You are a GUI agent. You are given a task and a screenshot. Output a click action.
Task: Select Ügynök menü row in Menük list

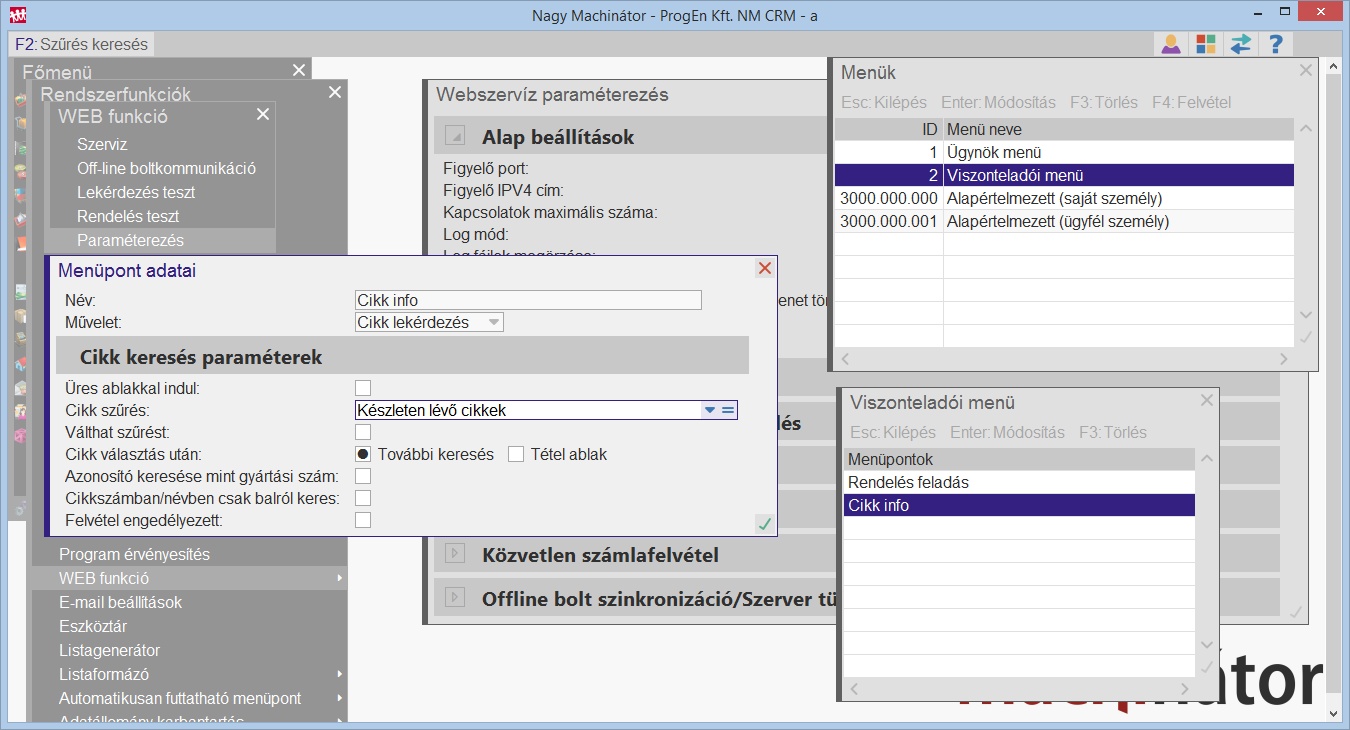click(1064, 152)
